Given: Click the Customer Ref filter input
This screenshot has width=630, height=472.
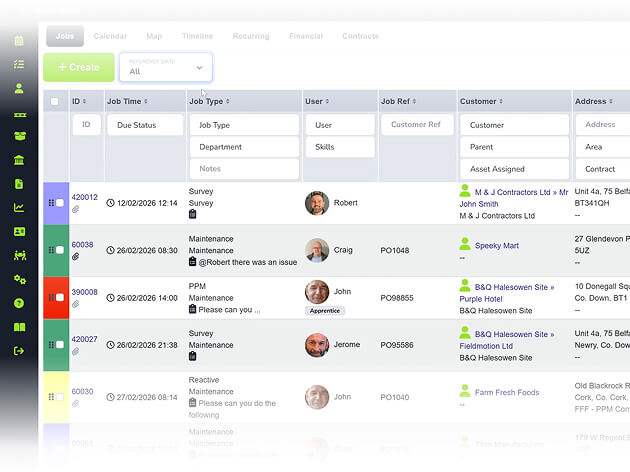Looking at the screenshot, I should click(417, 125).
